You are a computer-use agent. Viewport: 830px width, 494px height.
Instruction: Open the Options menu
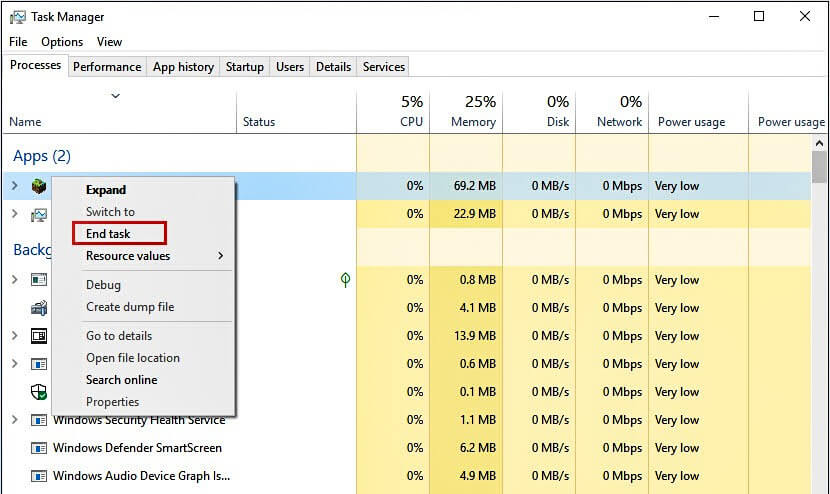tap(62, 42)
